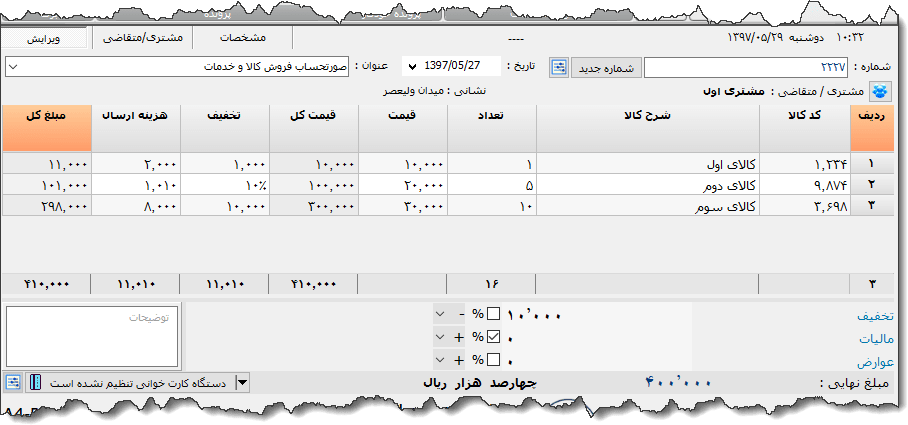Switch to the مشخصات tab
This screenshot has width=908, height=425.
click(243, 38)
